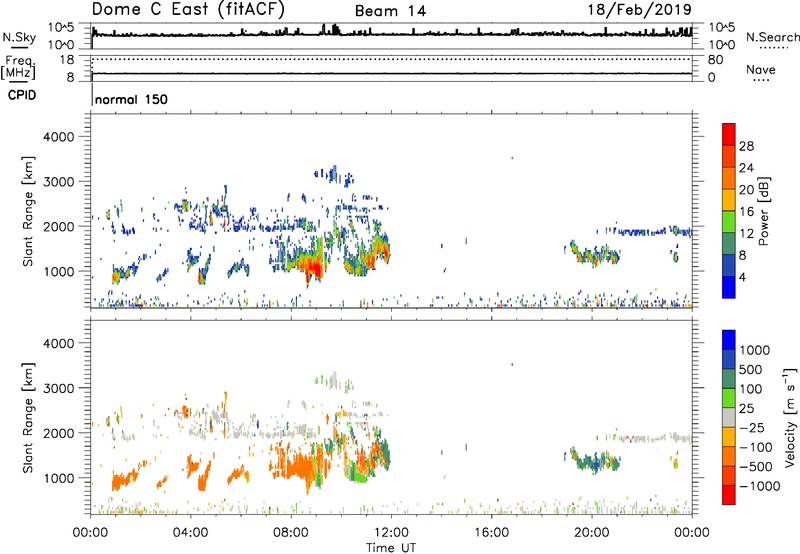Click the '16' label on Power colorbar
This screenshot has height=554, width=800.
click(x=746, y=212)
